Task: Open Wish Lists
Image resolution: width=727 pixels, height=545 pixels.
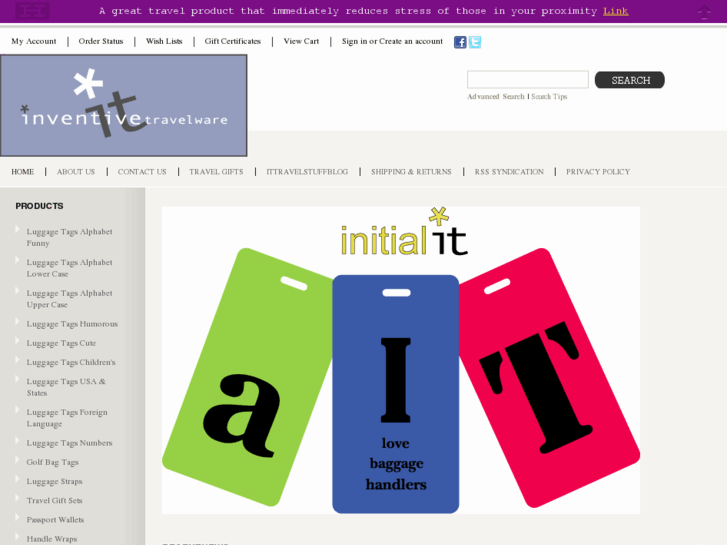Action: coord(164,41)
